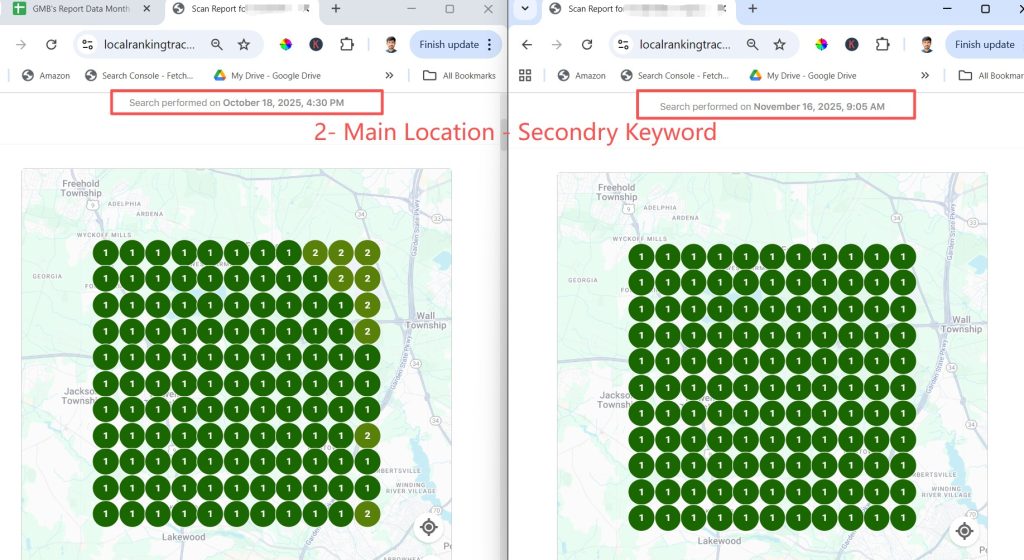Viewport: 1024px width, 560px height.
Task: Open the profile avatar in right window
Action: (x=926, y=45)
